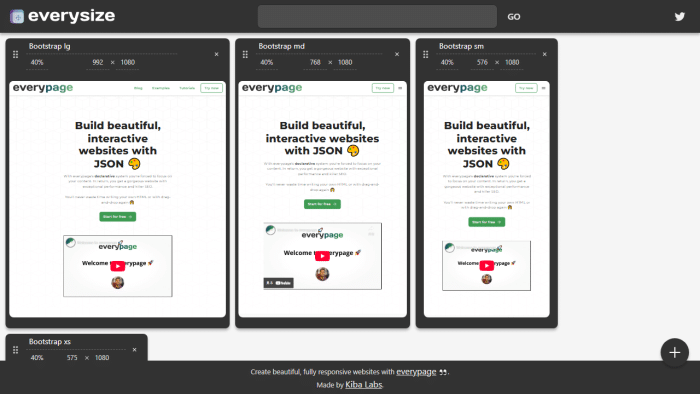Visit the Kiba Labs link
700x394 pixels.
click(364, 385)
